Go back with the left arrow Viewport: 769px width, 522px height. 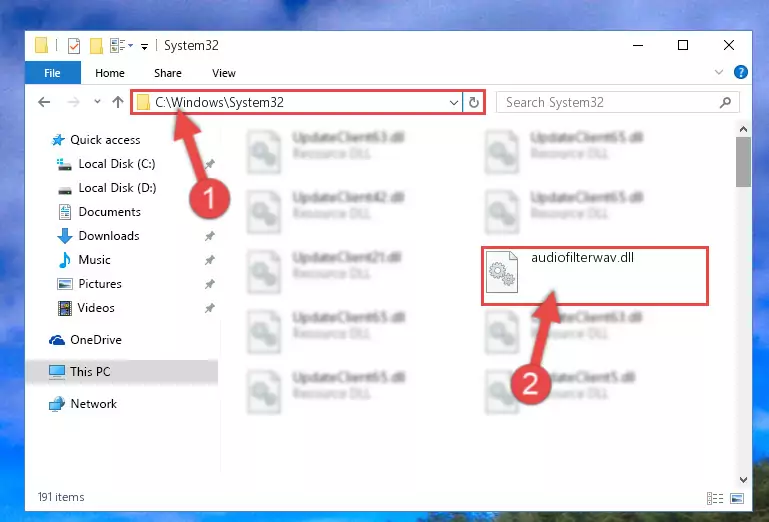pyautogui.click(x=44, y=102)
